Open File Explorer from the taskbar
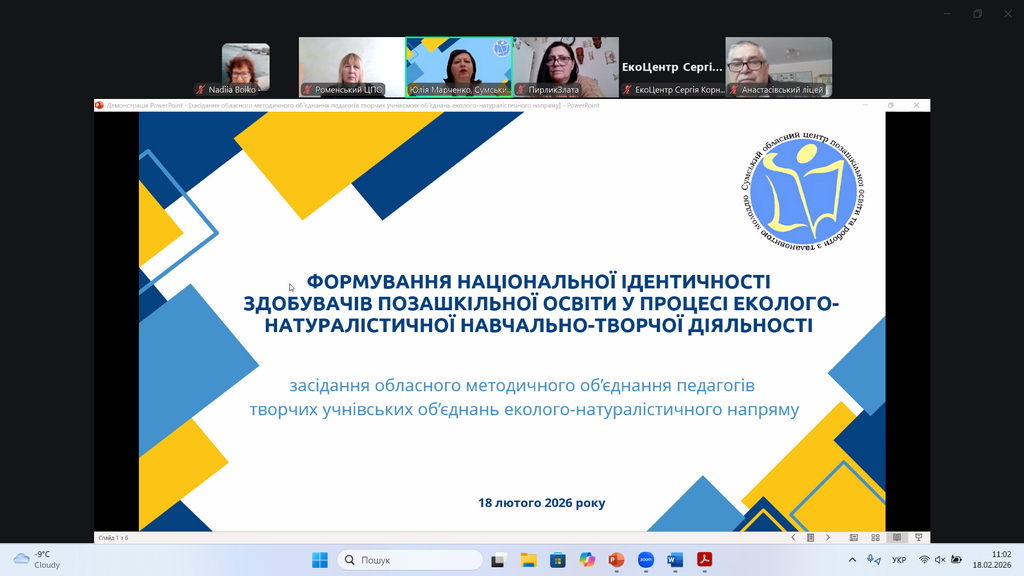 click(x=528, y=560)
